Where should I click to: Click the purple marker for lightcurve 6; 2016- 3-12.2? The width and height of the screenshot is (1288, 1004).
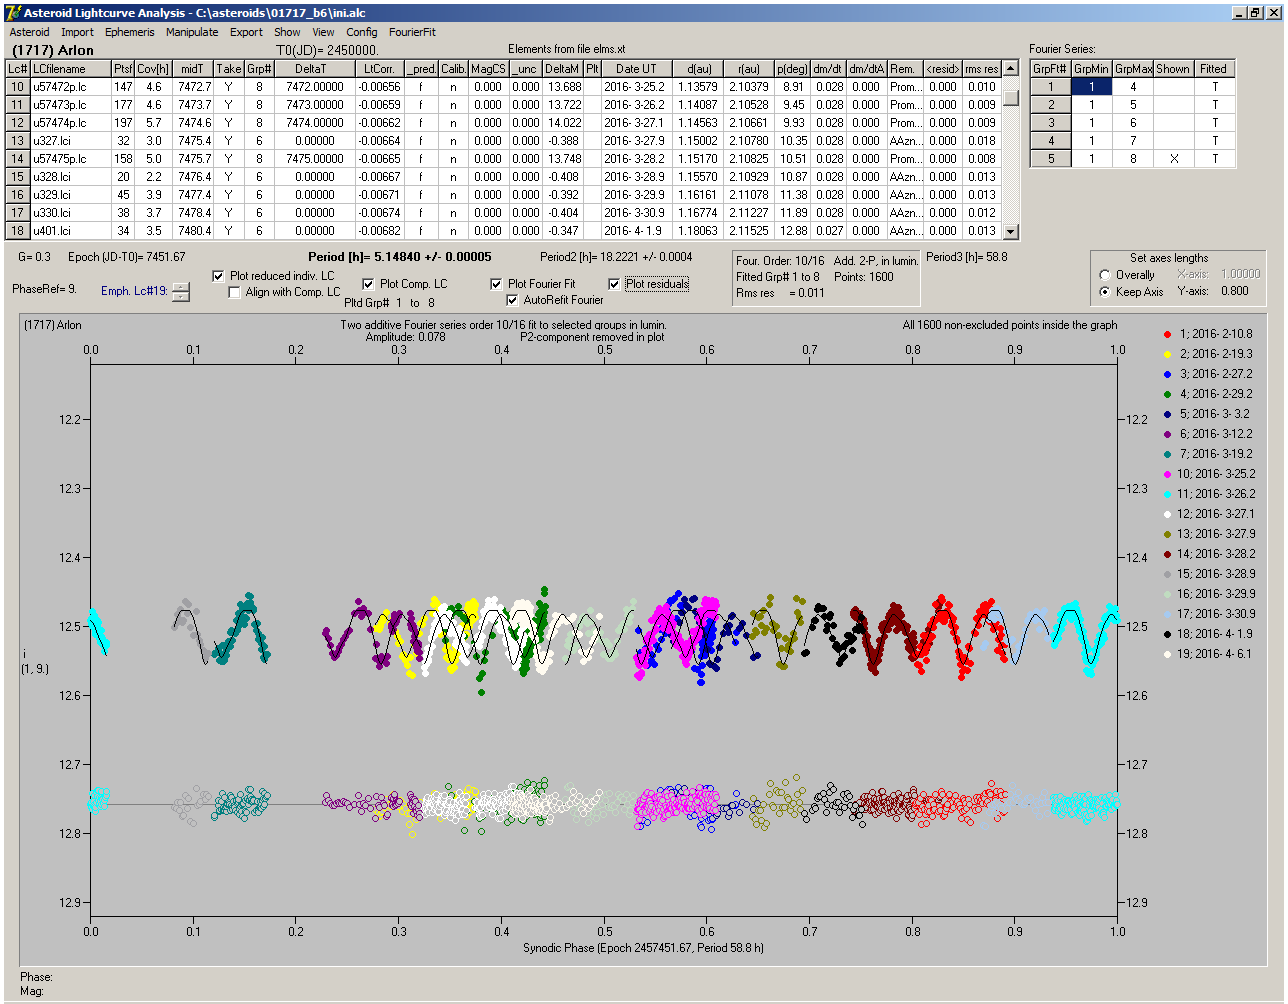click(1169, 434)
